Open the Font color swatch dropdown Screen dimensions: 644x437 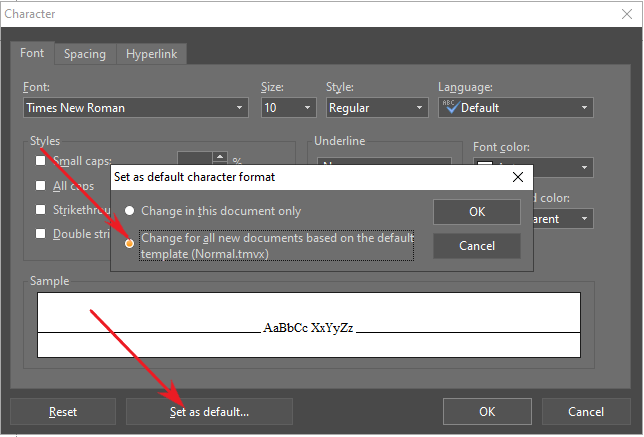tap(584, 167)
